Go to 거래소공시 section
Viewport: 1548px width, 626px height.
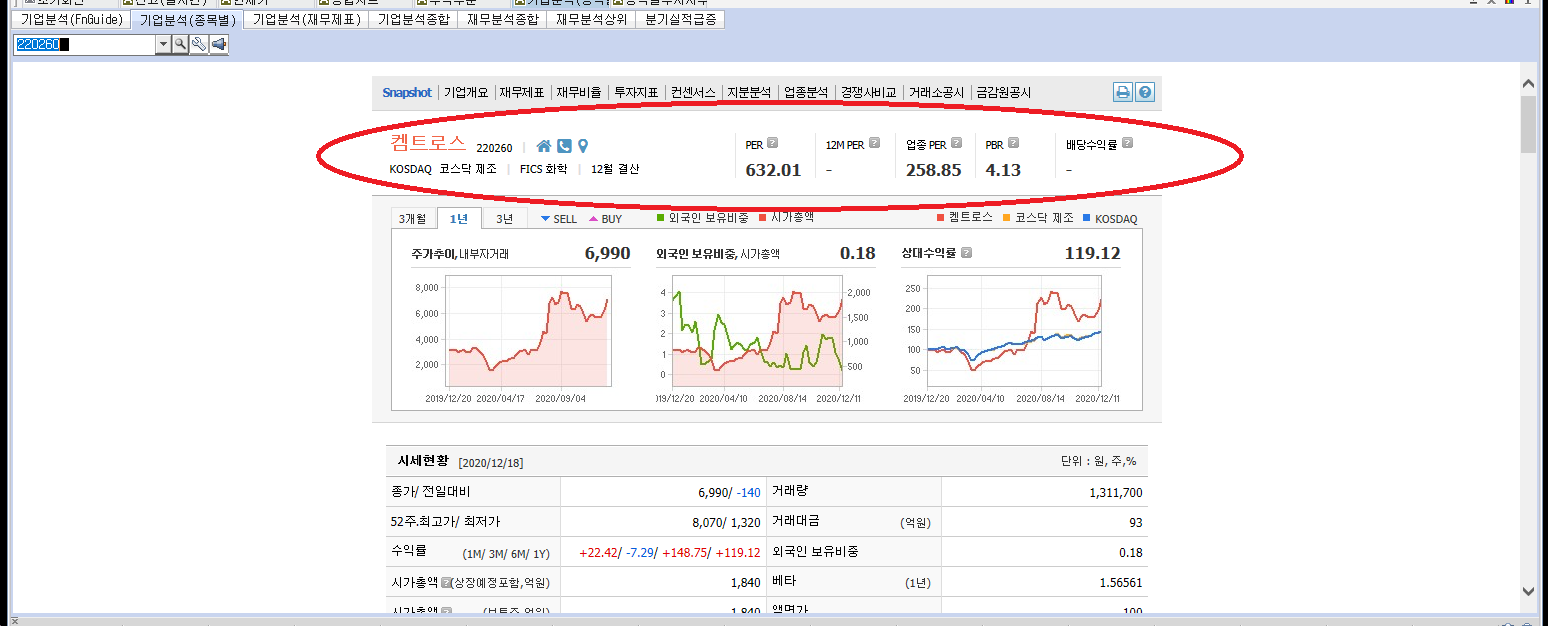[x=936, y=92]
